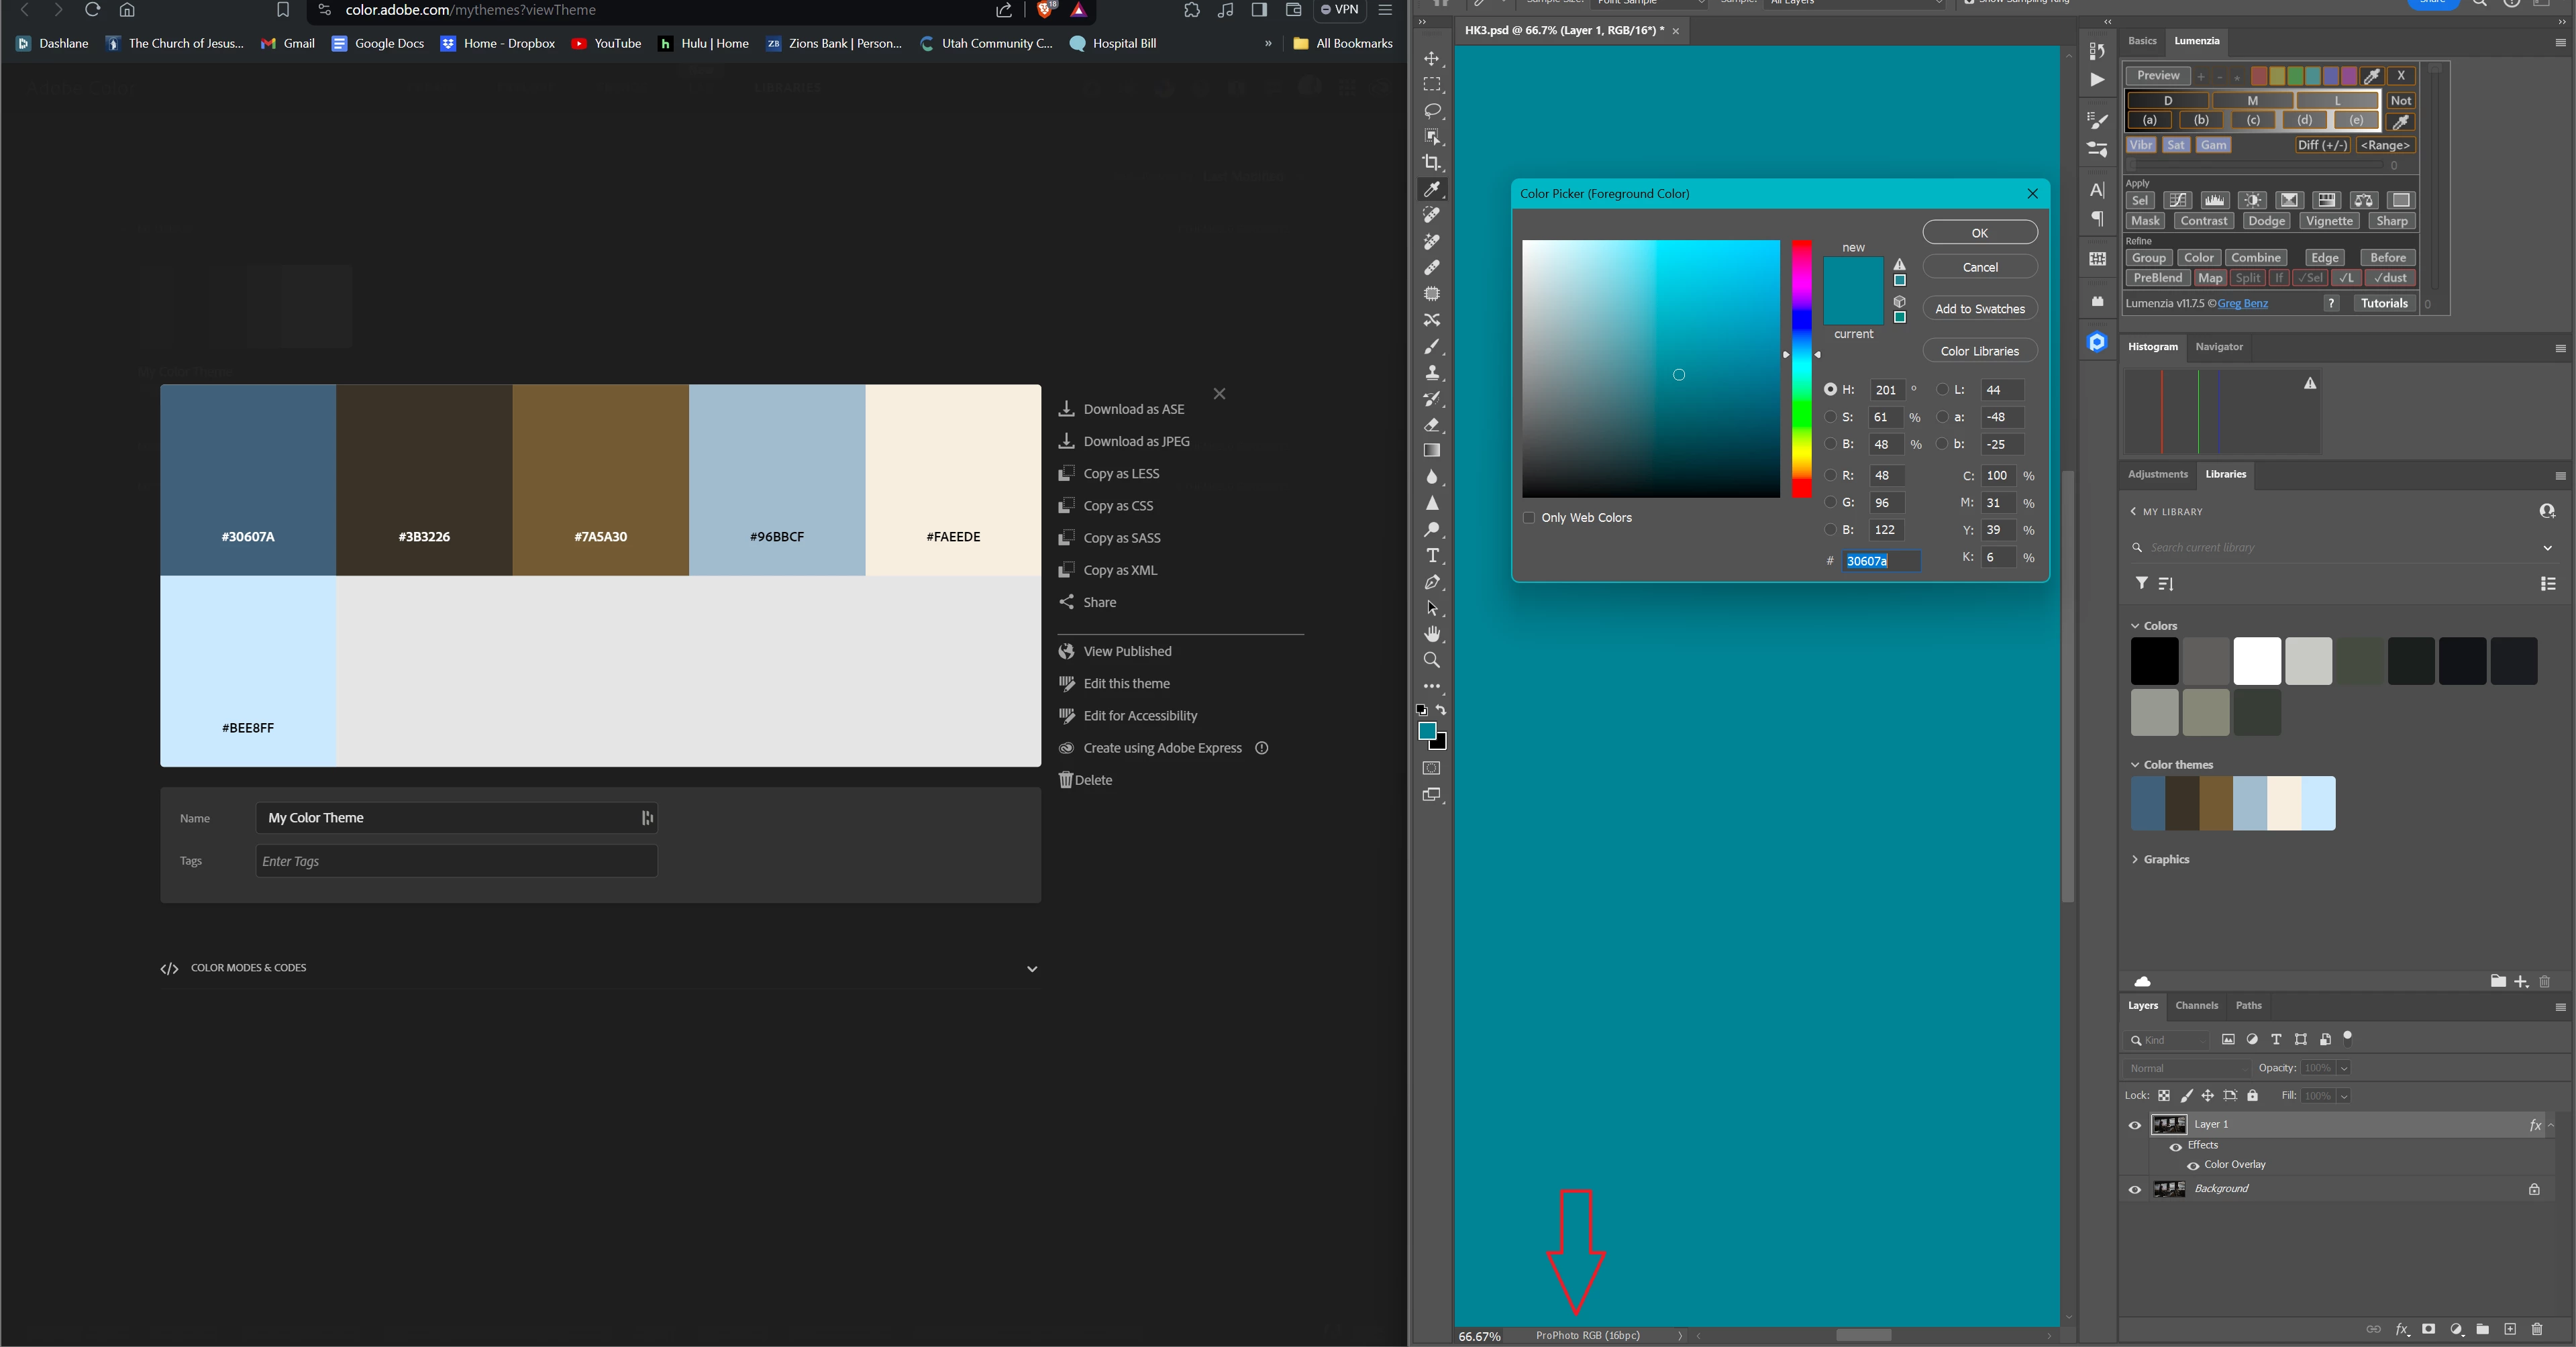Click the Delete theme trash icon
The image size is (2576, 1347).
(x=1066, y=780)
